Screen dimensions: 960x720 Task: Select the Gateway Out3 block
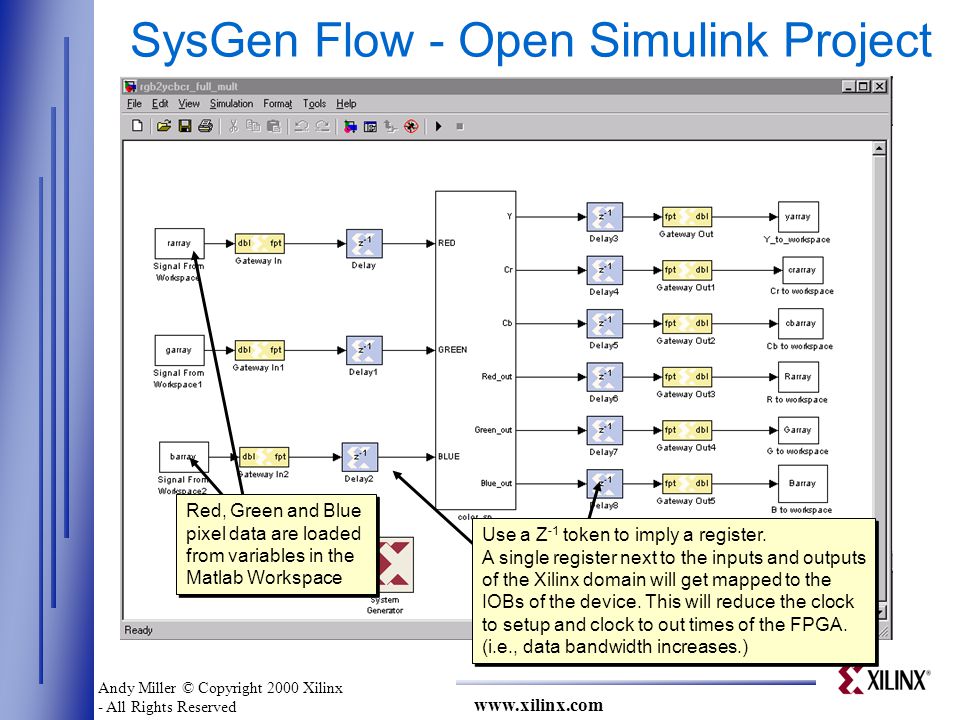coord(687,377)
